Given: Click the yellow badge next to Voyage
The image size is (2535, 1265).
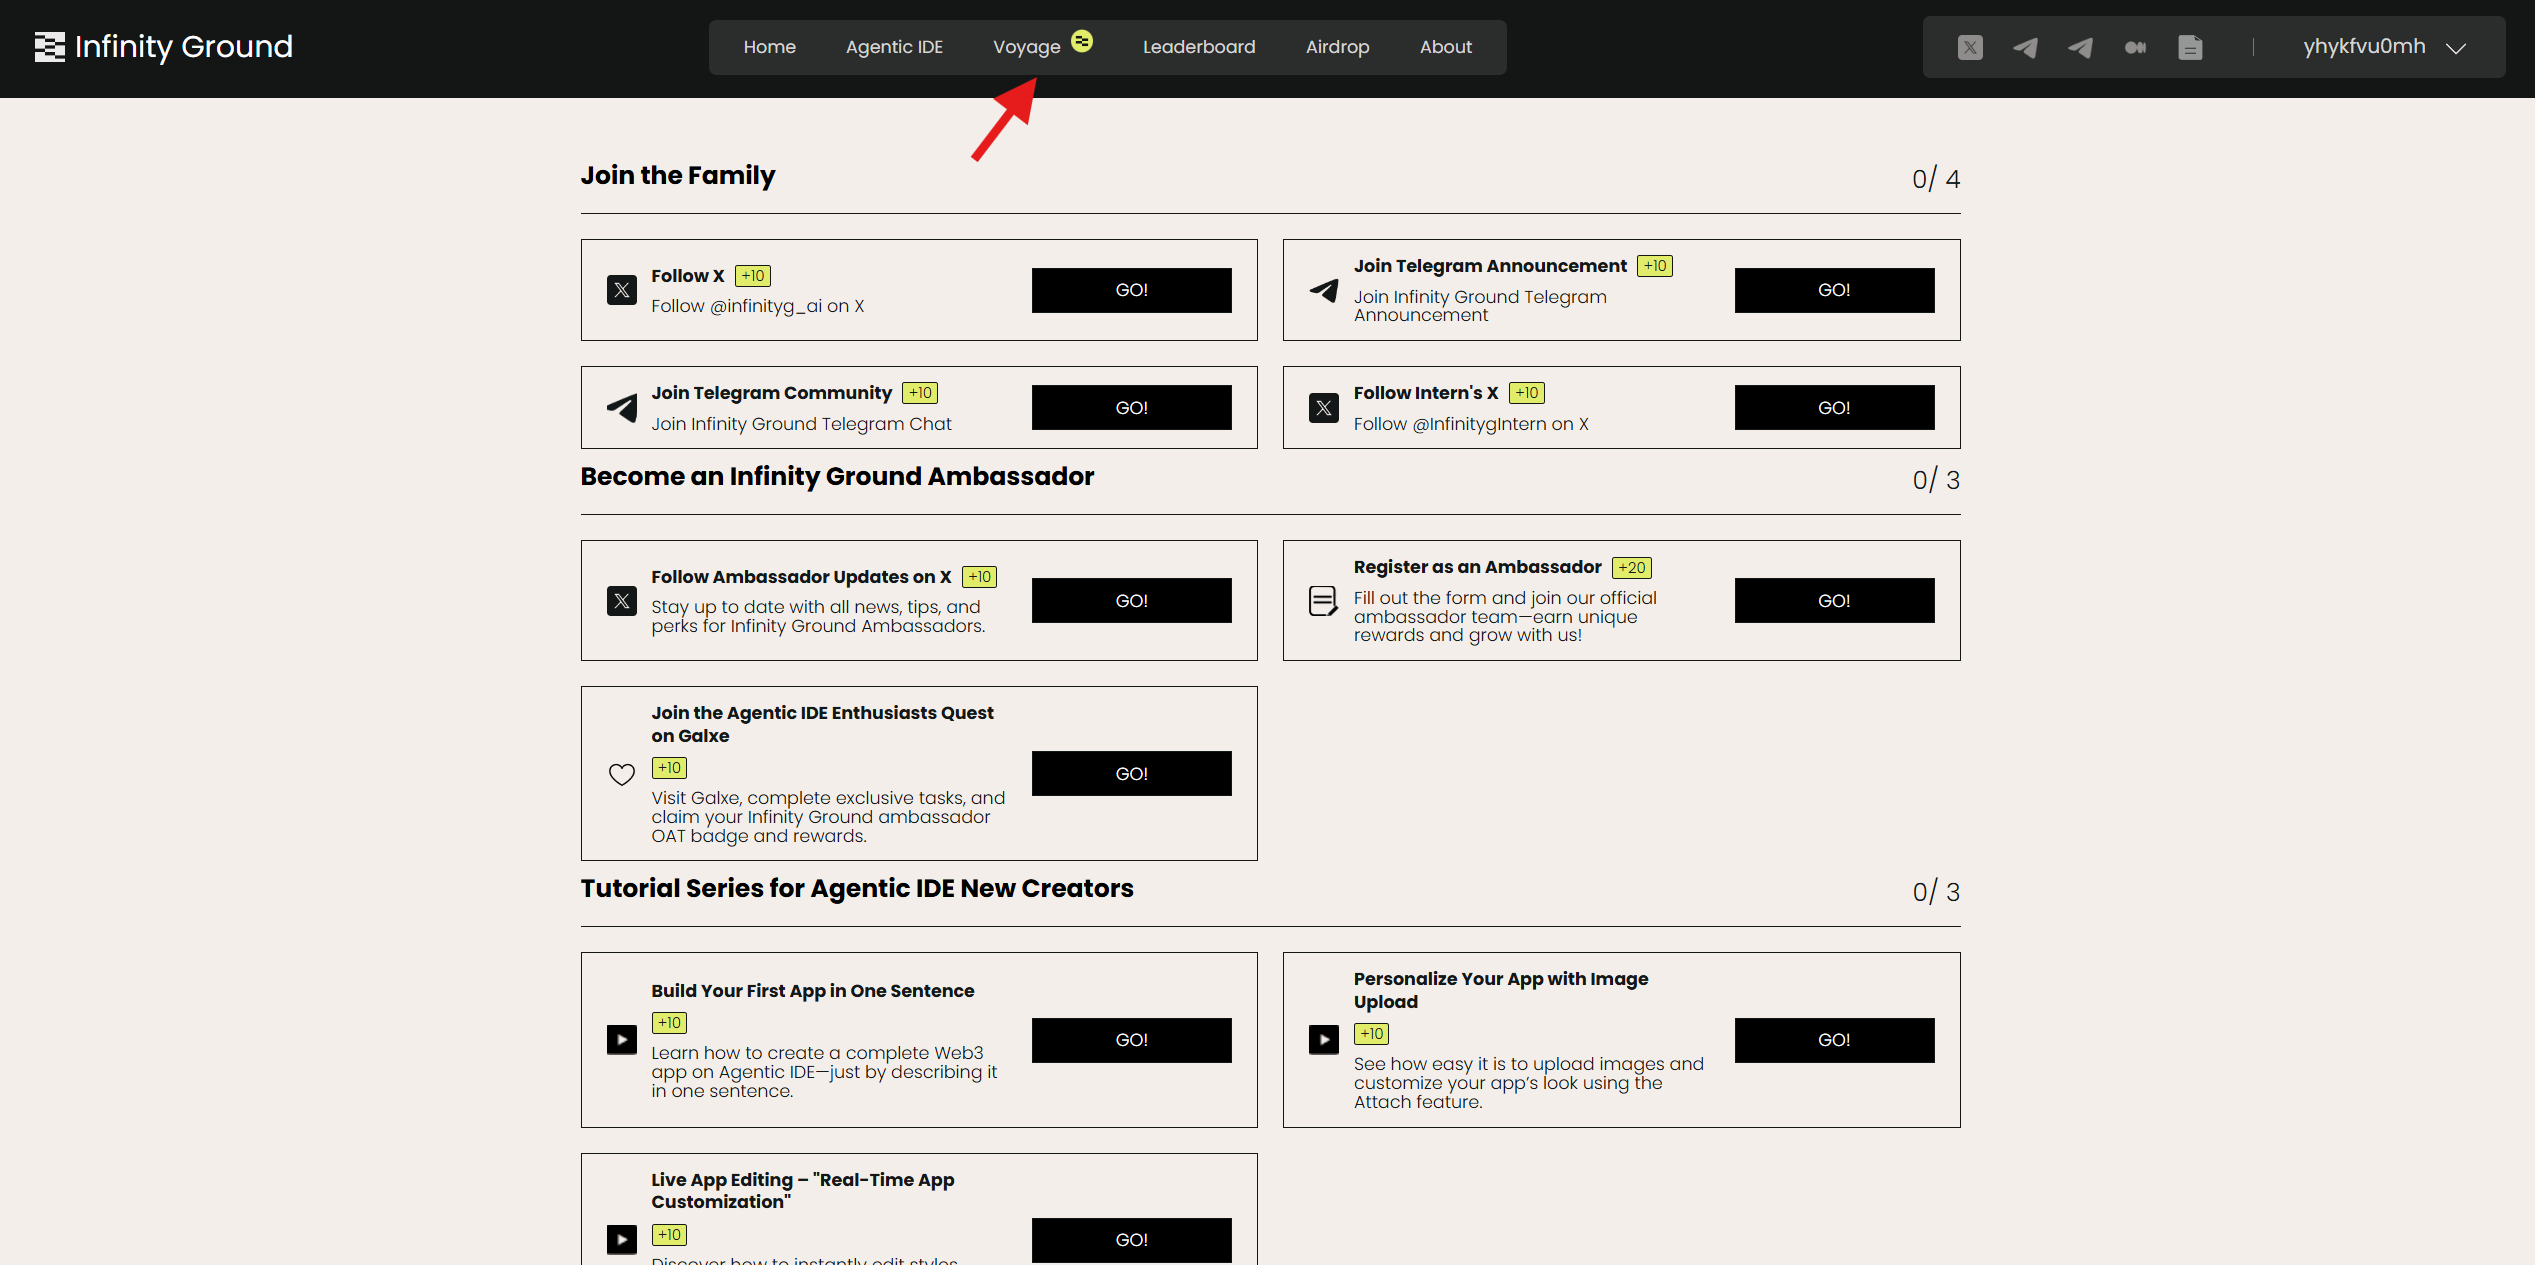Looking at the screenshot, I should [x=1081, y=40].
